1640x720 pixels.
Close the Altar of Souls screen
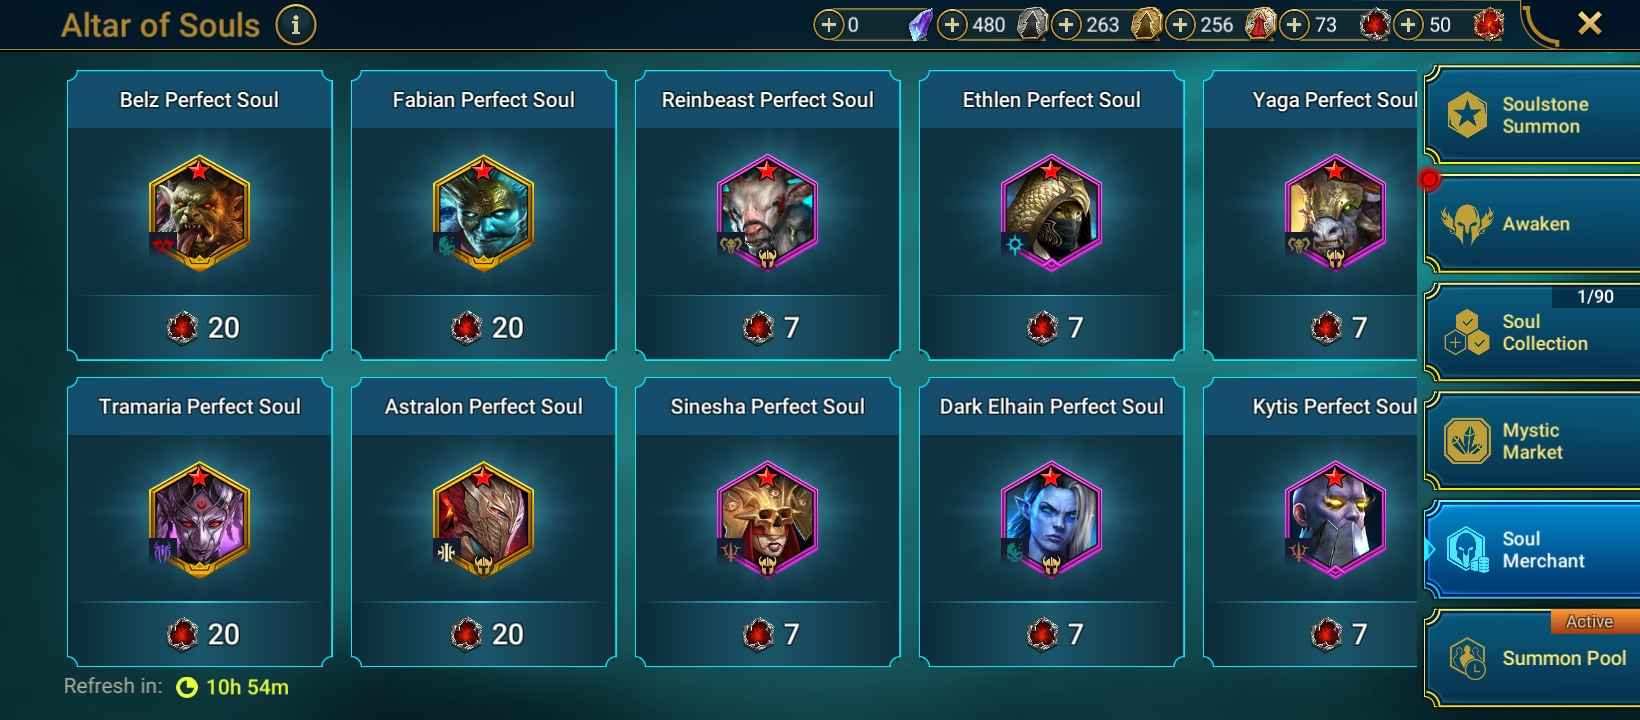(1589, 23)
